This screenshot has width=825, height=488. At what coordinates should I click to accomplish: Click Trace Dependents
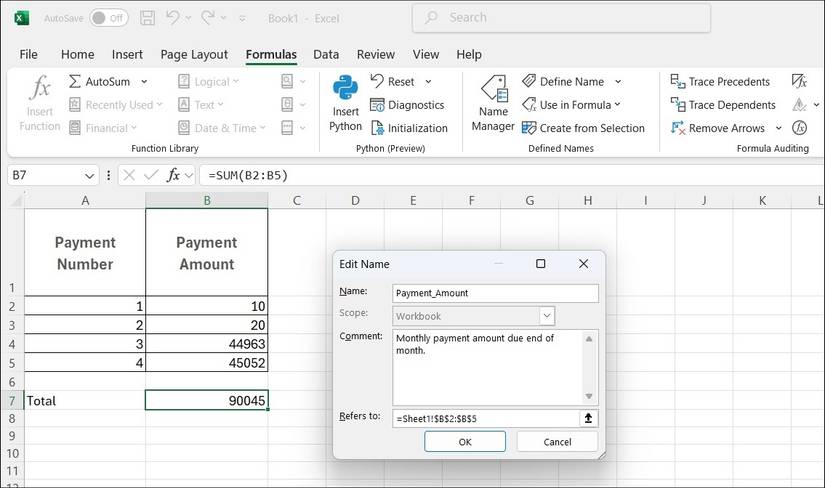[x=723, y=105]
